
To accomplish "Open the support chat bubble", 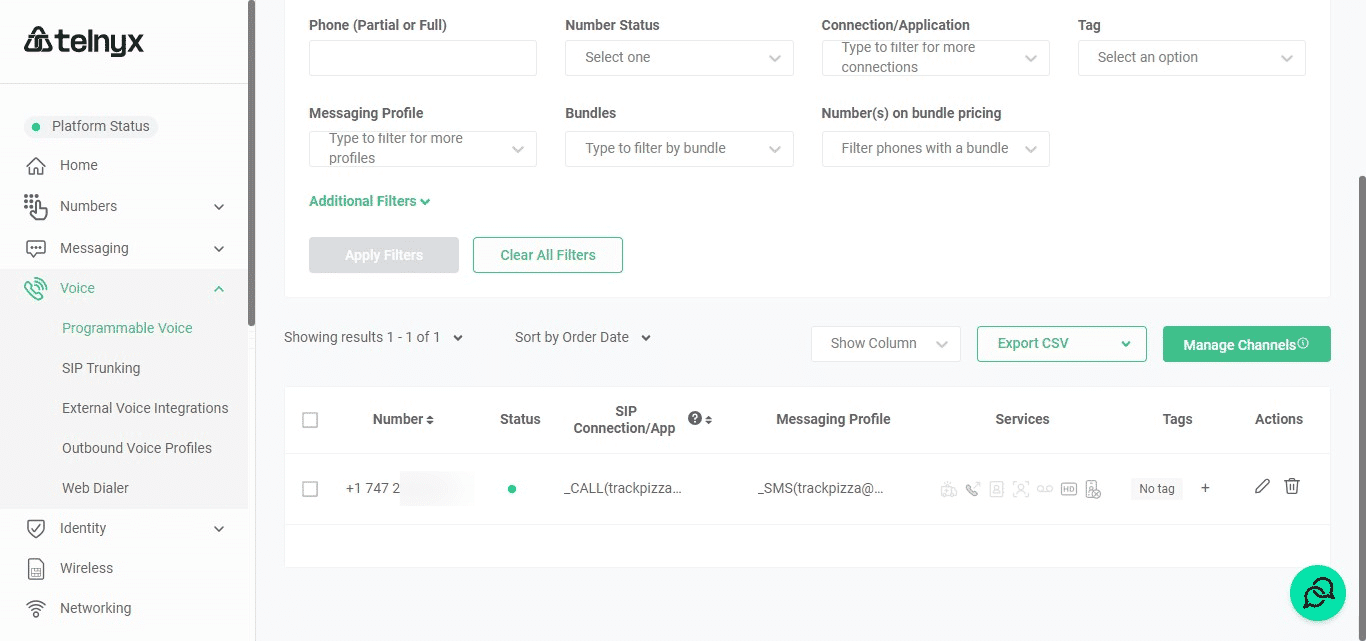I will pos(1317,593).
